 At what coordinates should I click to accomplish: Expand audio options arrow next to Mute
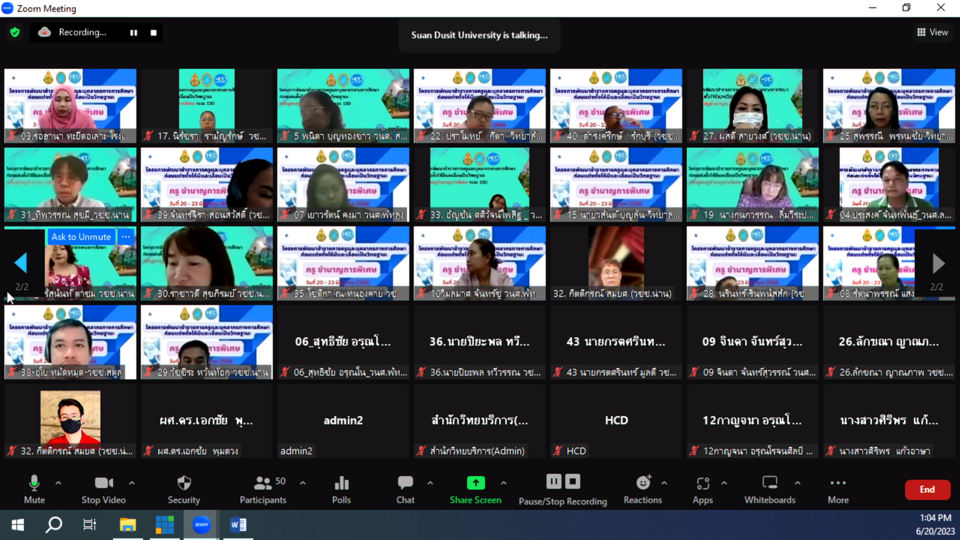[58, 483]
